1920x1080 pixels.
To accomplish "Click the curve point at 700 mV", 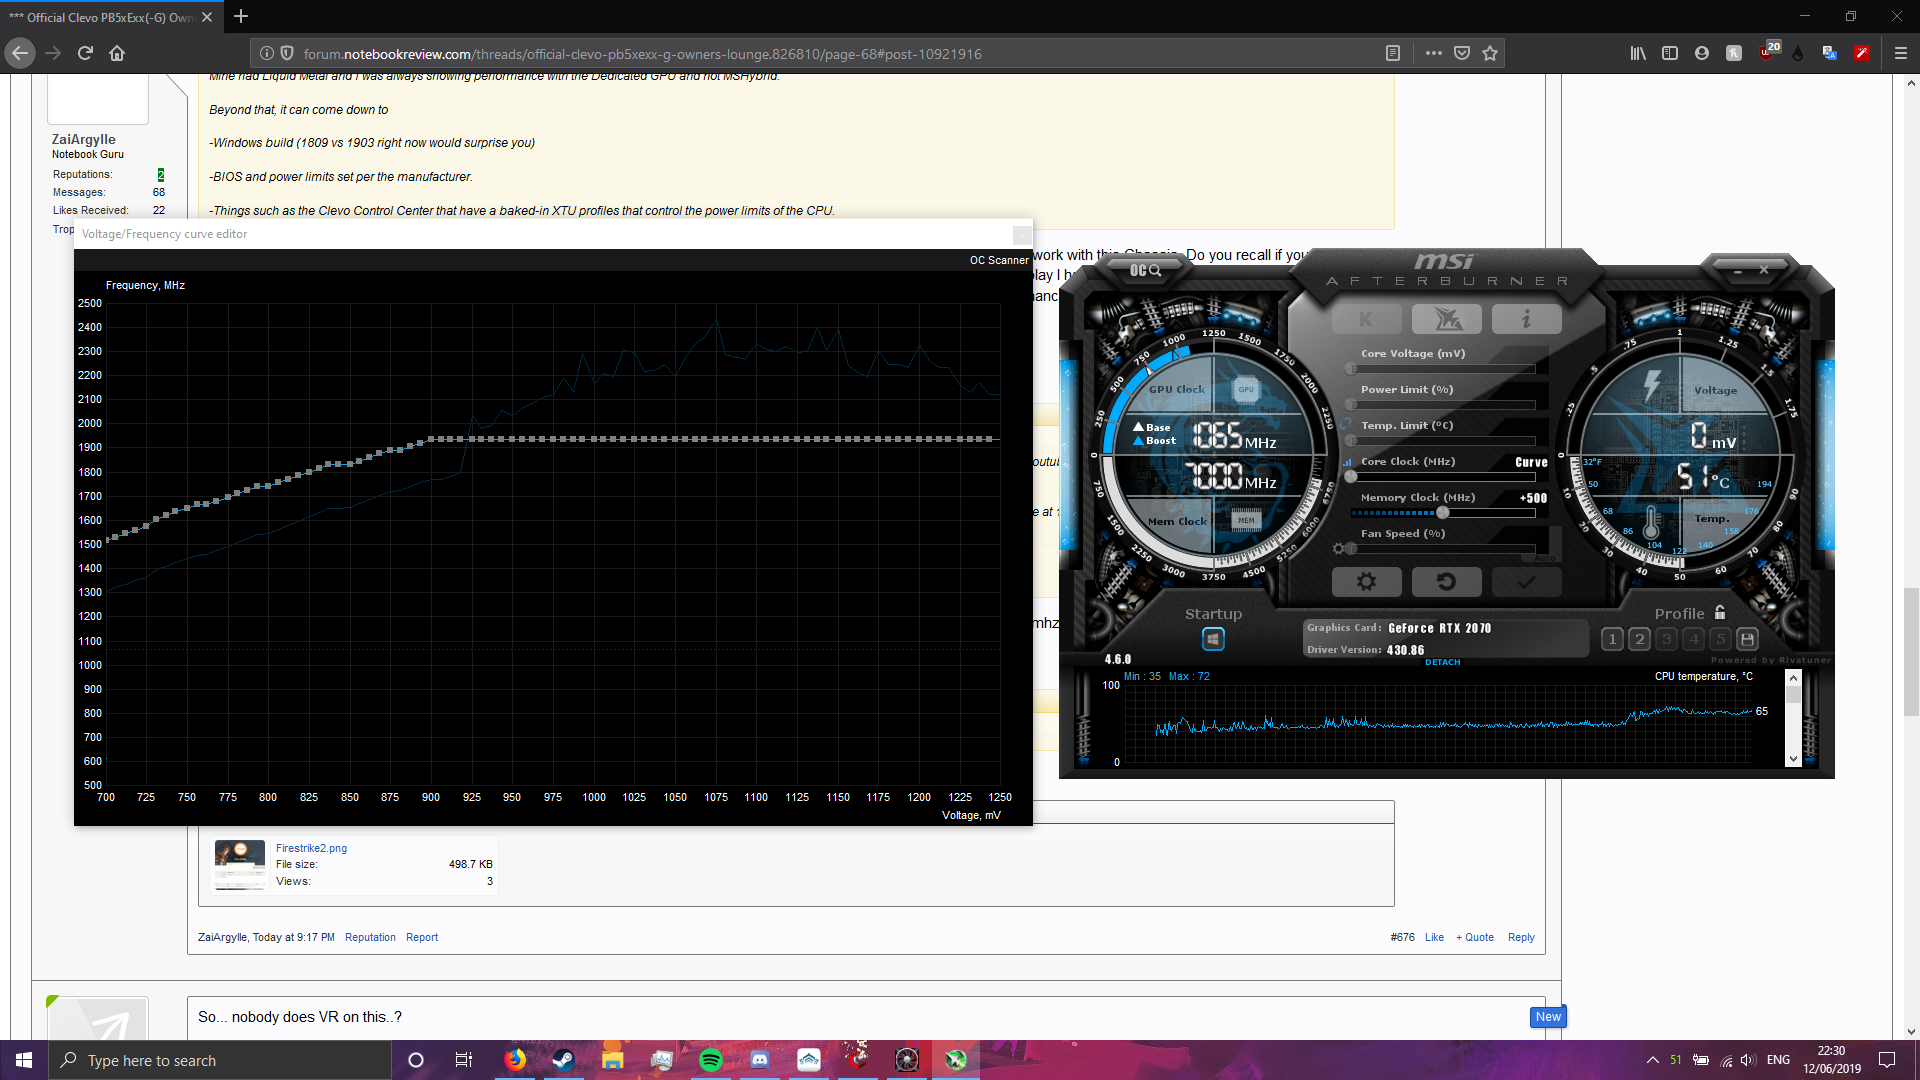I will coord(108,540).
